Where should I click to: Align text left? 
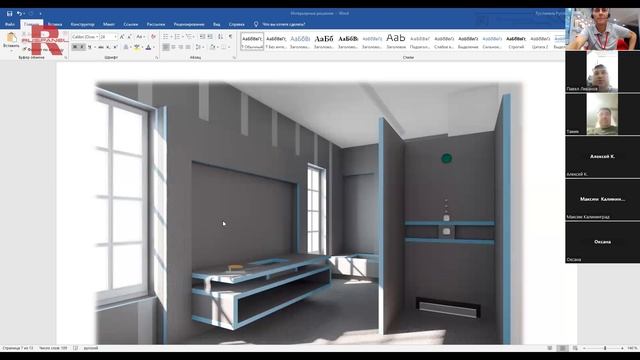[x=166, y=47]
